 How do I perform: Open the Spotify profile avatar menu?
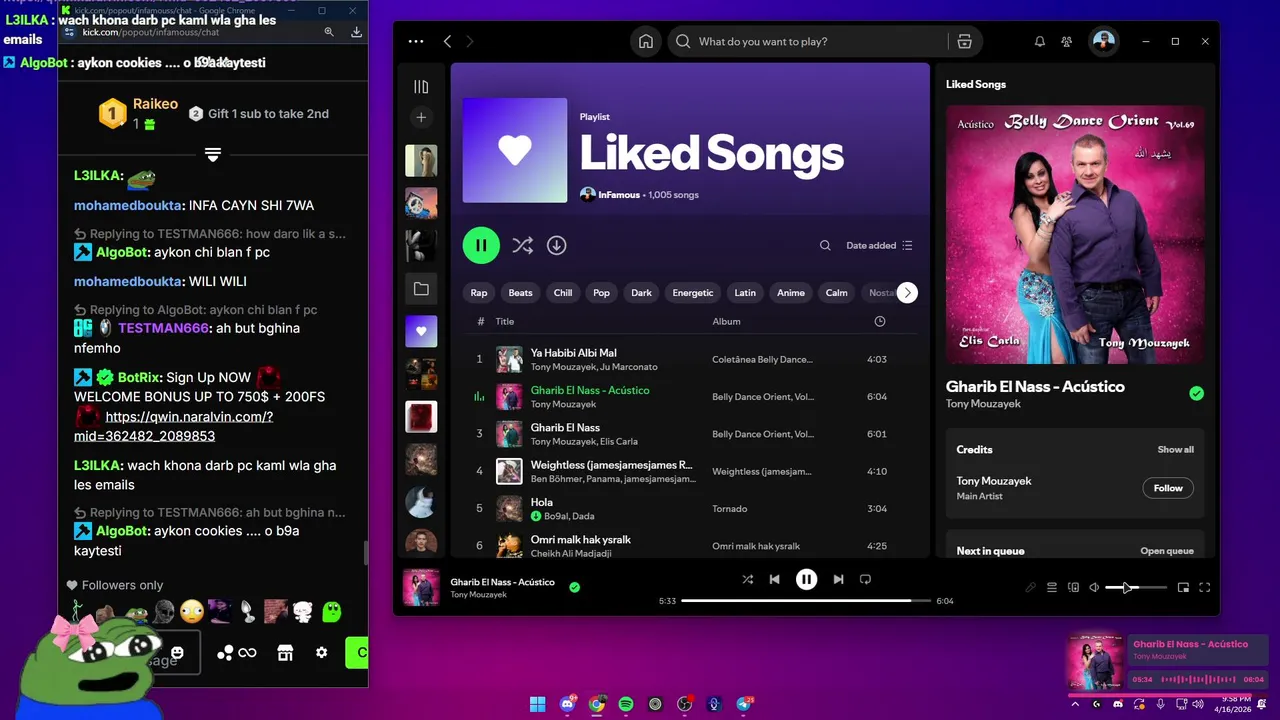[x=1103, y=41]
